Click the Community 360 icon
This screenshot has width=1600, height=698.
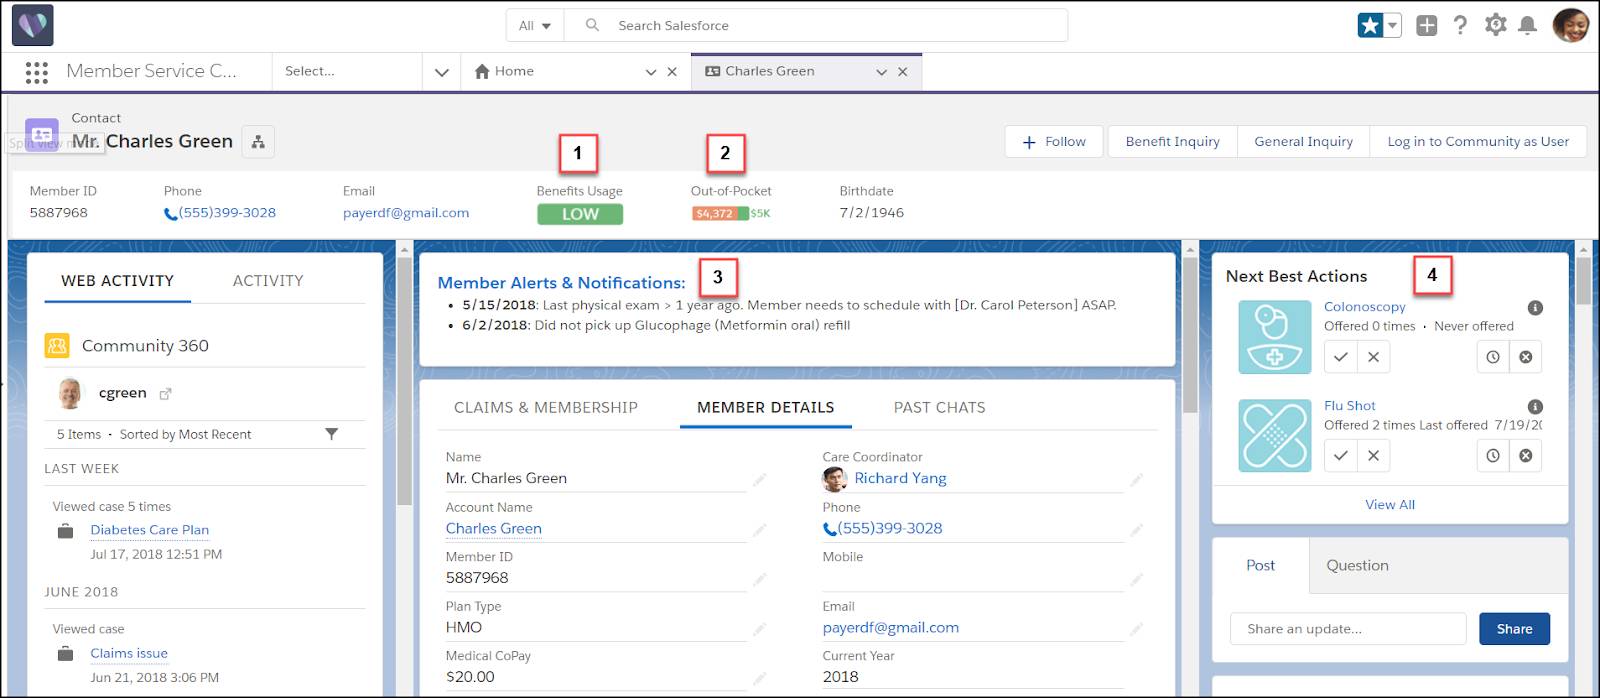[57, 346]
